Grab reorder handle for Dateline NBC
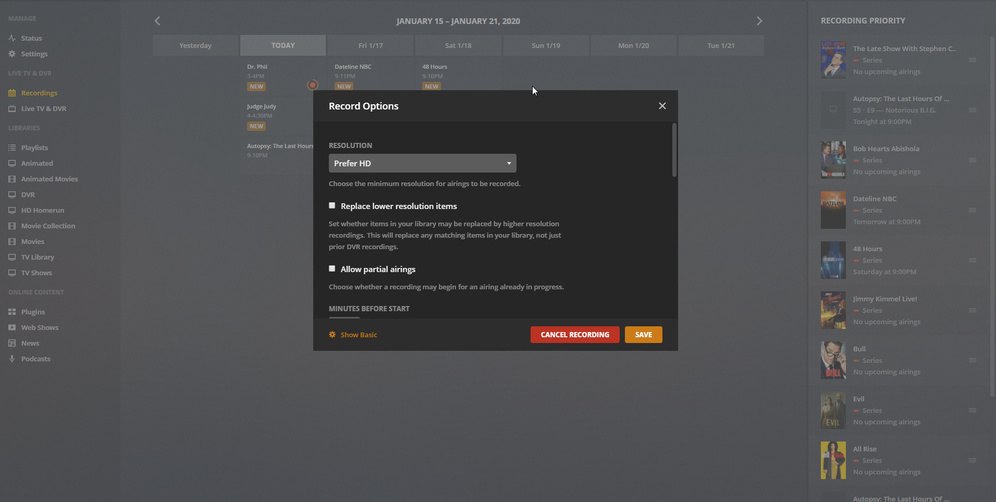This screenshot has height=502, width=996. coord(972,210)
